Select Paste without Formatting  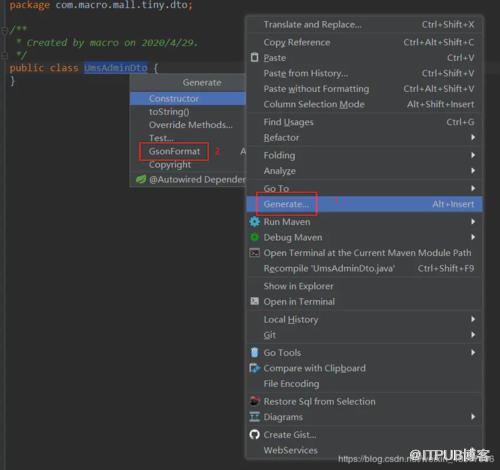coord(364,89)
